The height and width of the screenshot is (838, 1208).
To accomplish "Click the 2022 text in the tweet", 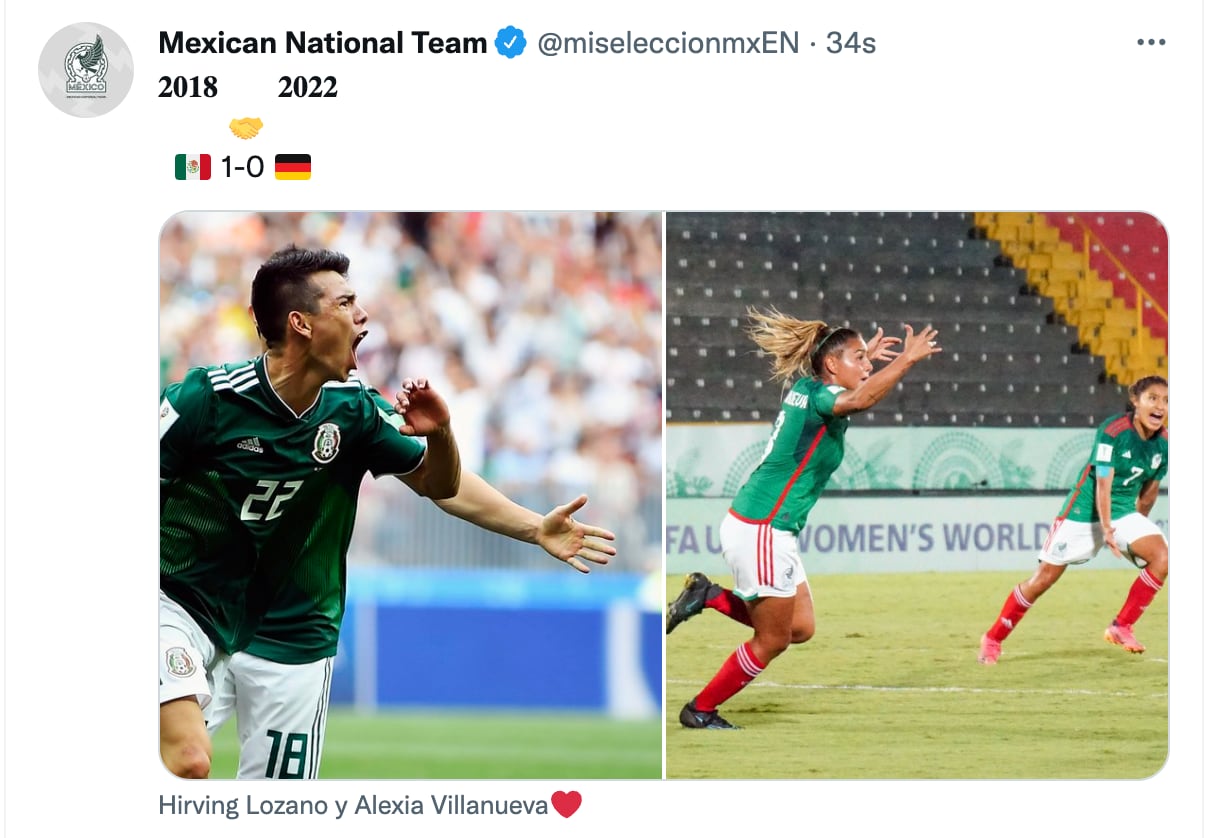I will tap(308, 88).
